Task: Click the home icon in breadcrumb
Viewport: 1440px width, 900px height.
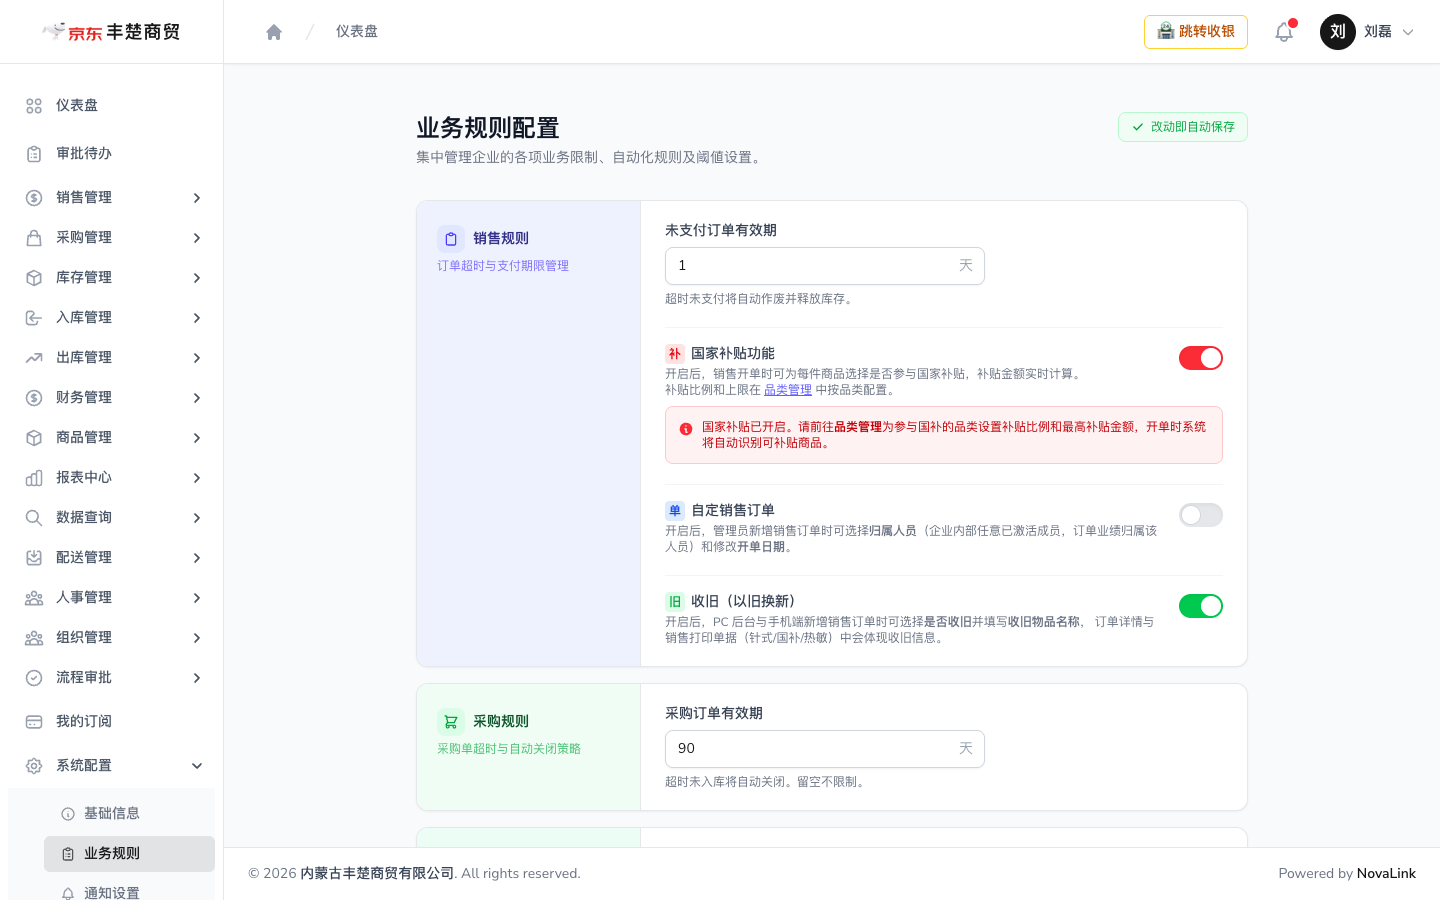Action: 274,32
